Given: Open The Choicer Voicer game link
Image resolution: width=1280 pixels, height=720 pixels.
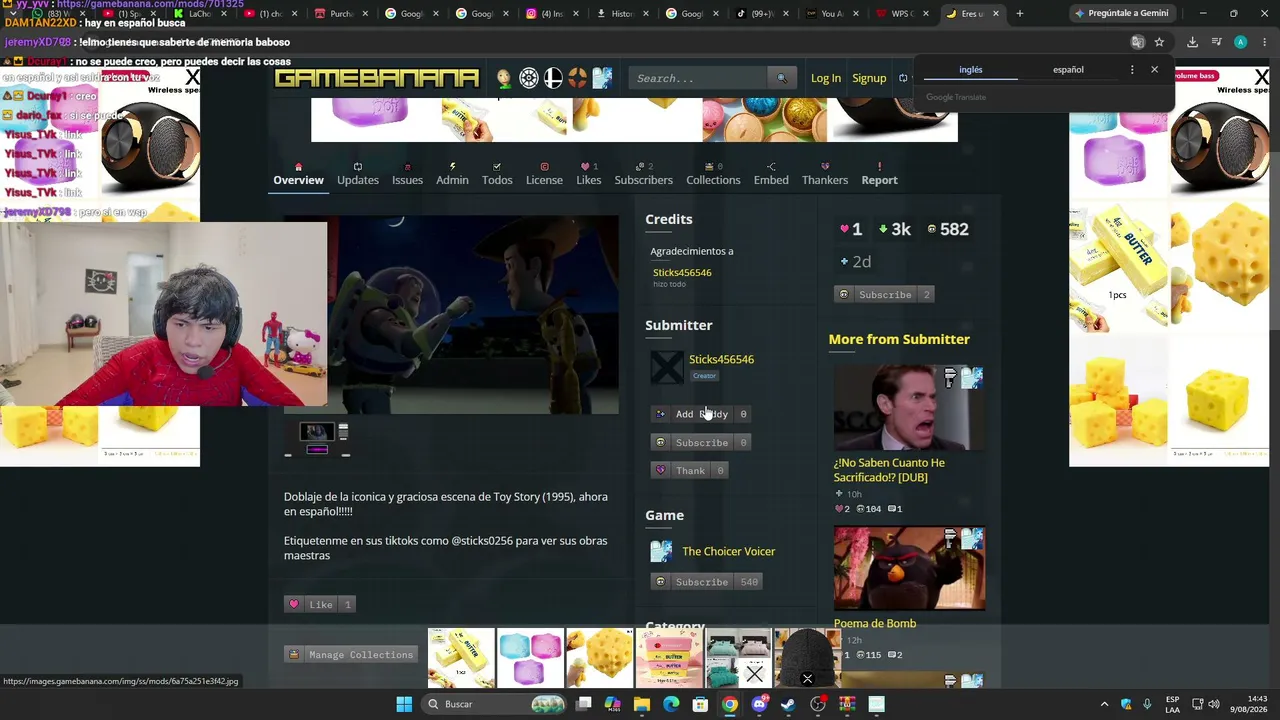Looking at the screenshot, I should (x=728, y=551).
